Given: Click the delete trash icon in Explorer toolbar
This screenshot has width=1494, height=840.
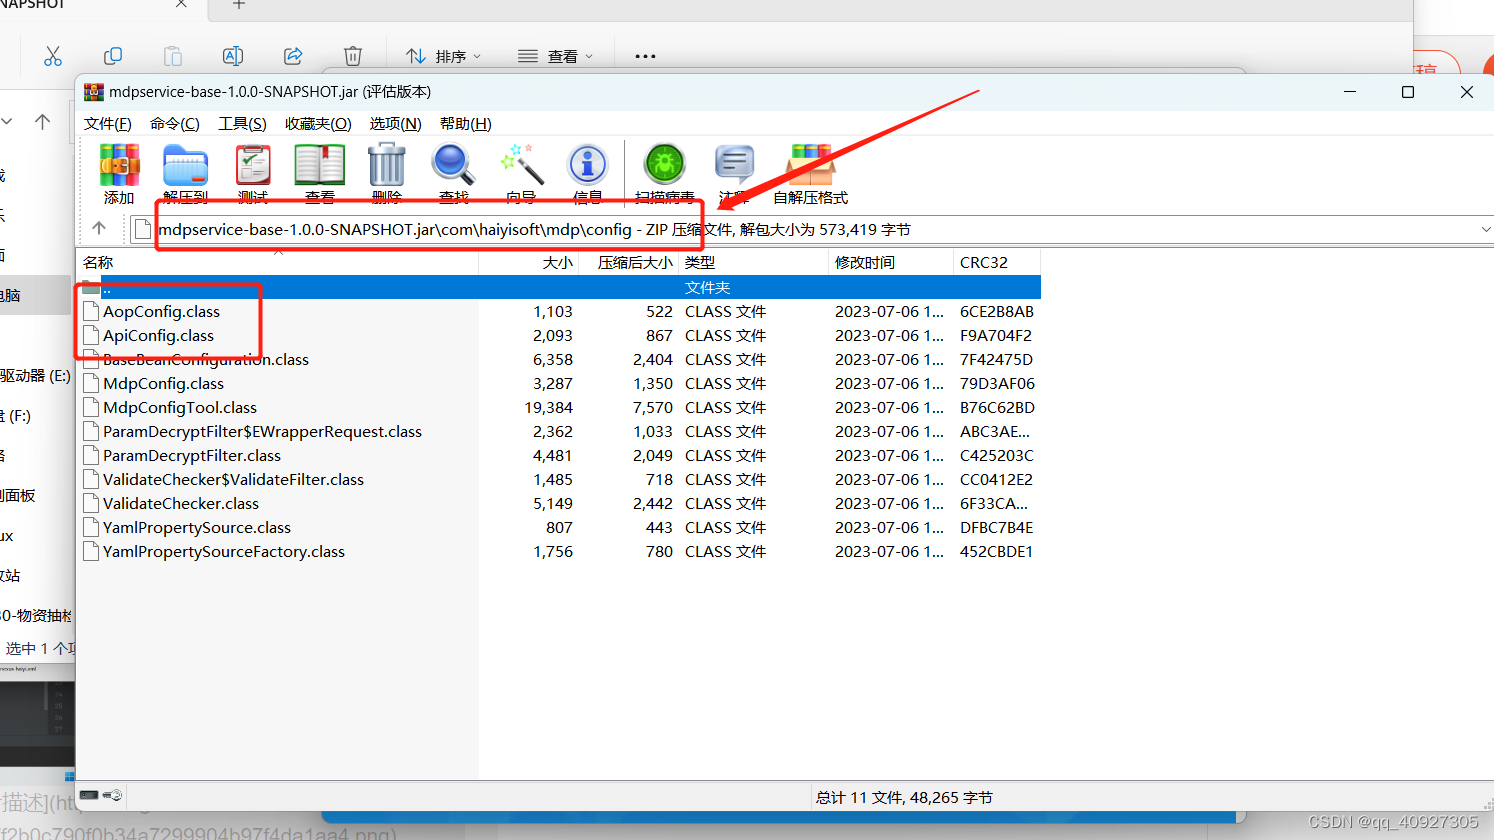Looking at the screenshot, I should [x=353, y=56].
